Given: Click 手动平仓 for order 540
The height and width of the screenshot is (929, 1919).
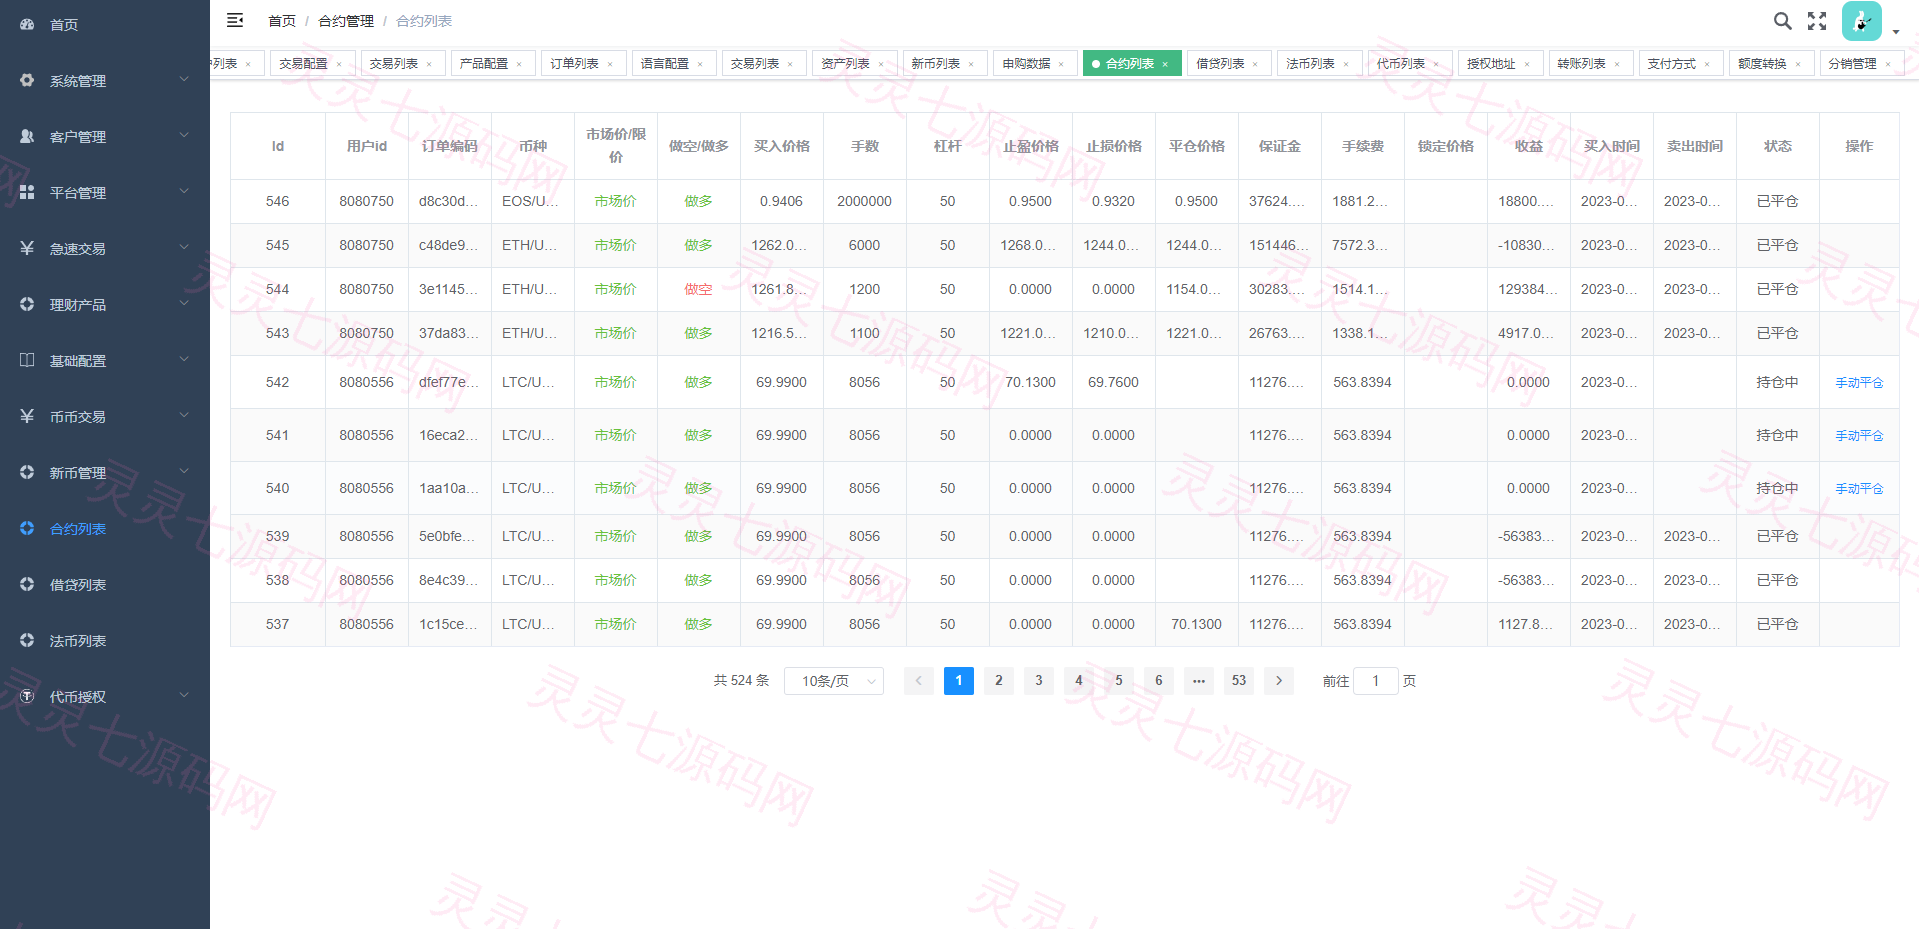Looking at the screenshot, I should [x=1859, y=489].
